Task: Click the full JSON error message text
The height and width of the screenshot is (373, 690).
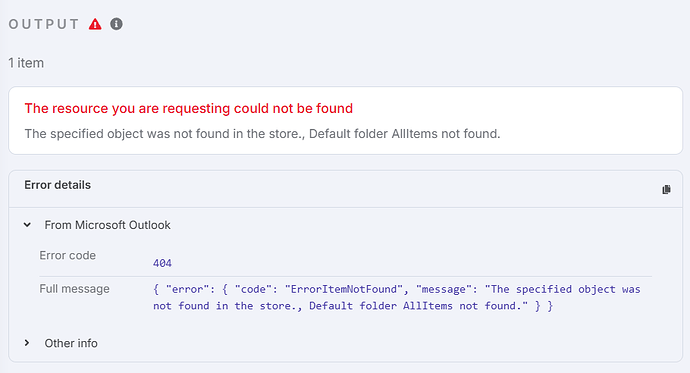Action: point(396,297)
